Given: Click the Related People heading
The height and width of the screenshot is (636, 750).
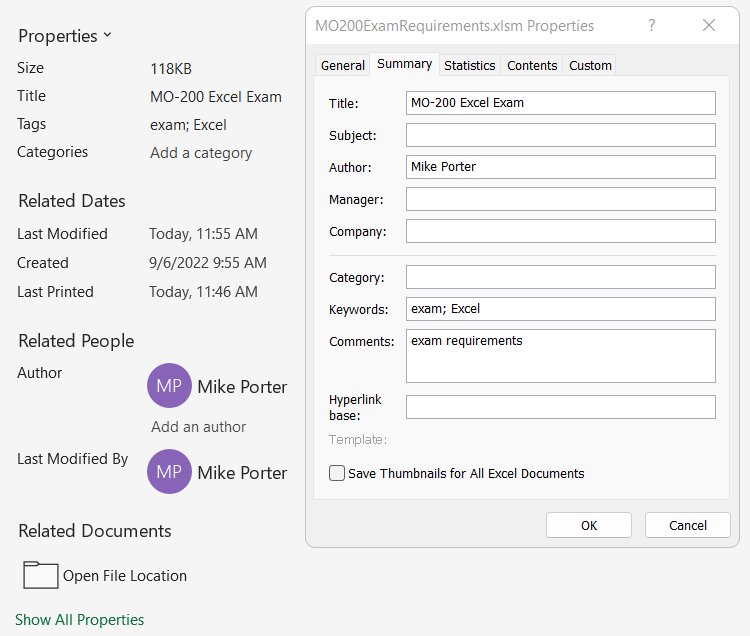Looking at the screenshot, I should 76,341.
